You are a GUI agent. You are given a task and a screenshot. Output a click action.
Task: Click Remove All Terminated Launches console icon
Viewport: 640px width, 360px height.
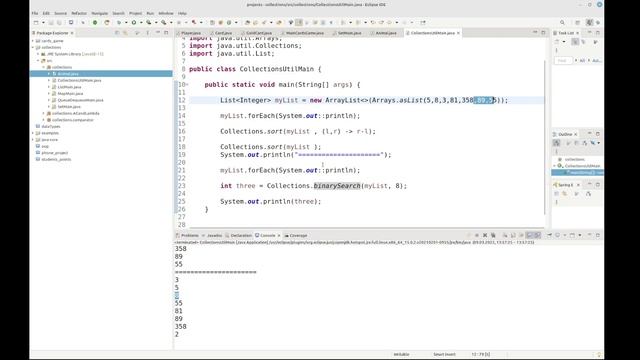click(493, 235)
